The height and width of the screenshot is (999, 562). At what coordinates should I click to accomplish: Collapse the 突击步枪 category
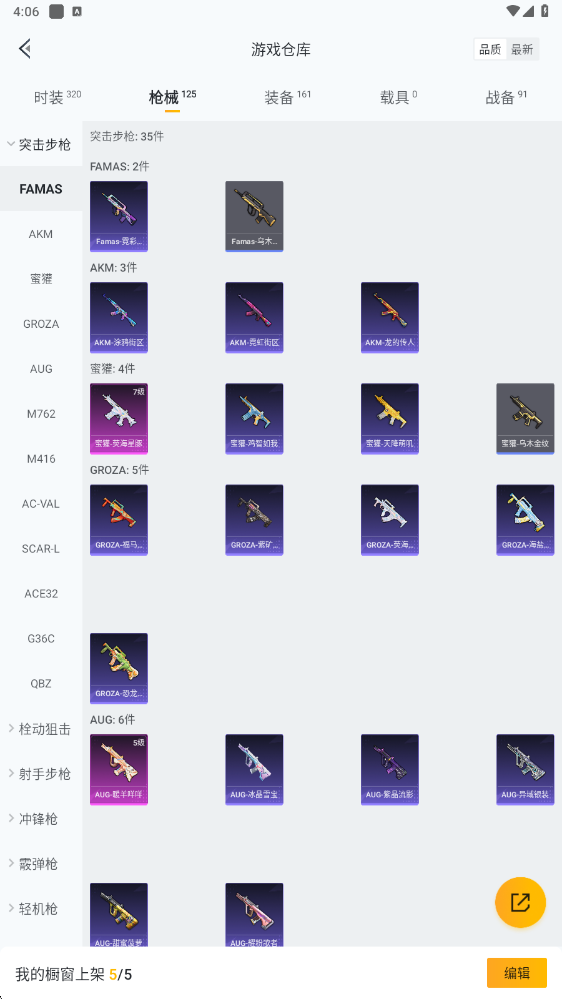pyautogui.click(x=41, y=144)
